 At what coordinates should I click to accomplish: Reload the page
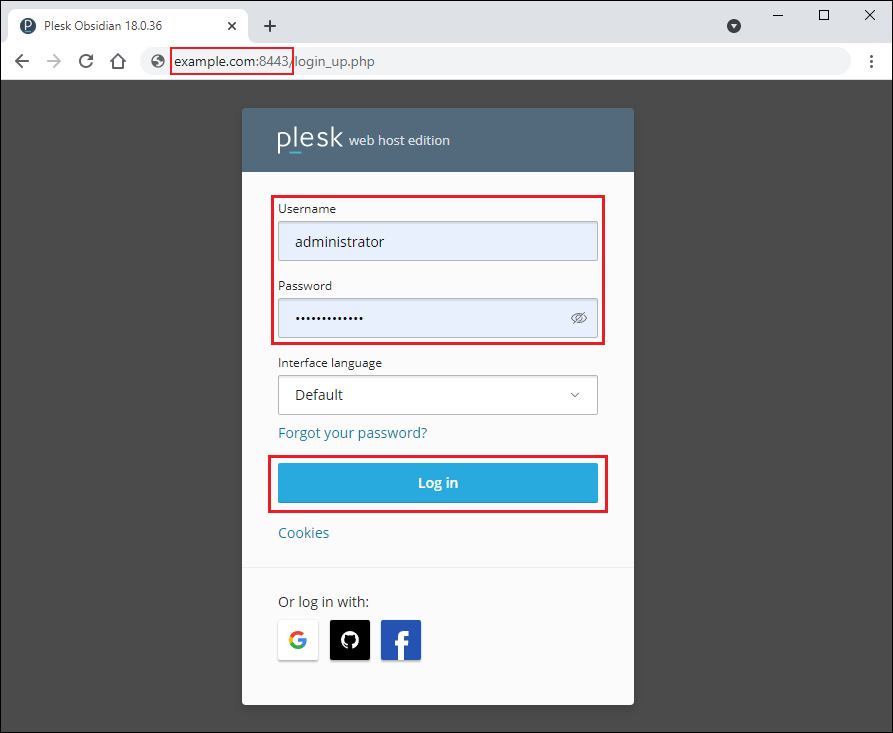pos(86,62)
